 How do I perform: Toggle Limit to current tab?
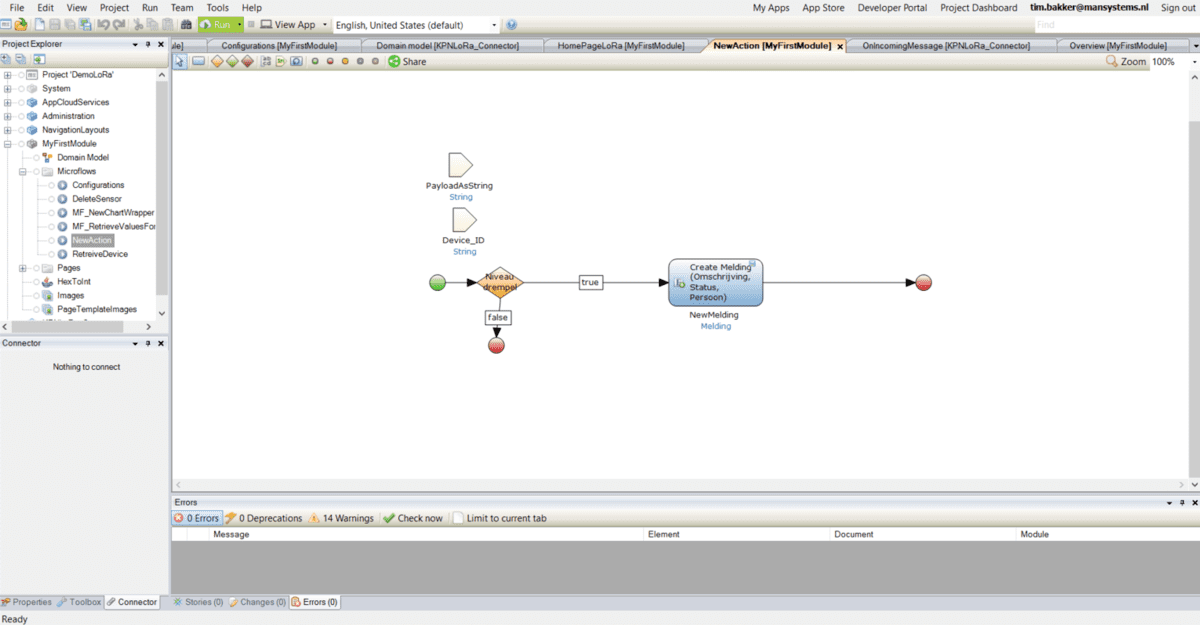(499, 518)
